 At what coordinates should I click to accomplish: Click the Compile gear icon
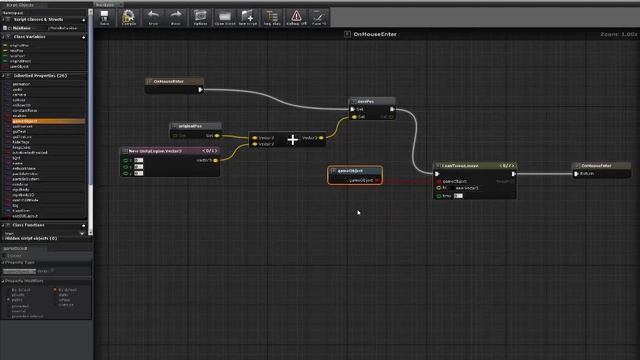click(128, 18)
